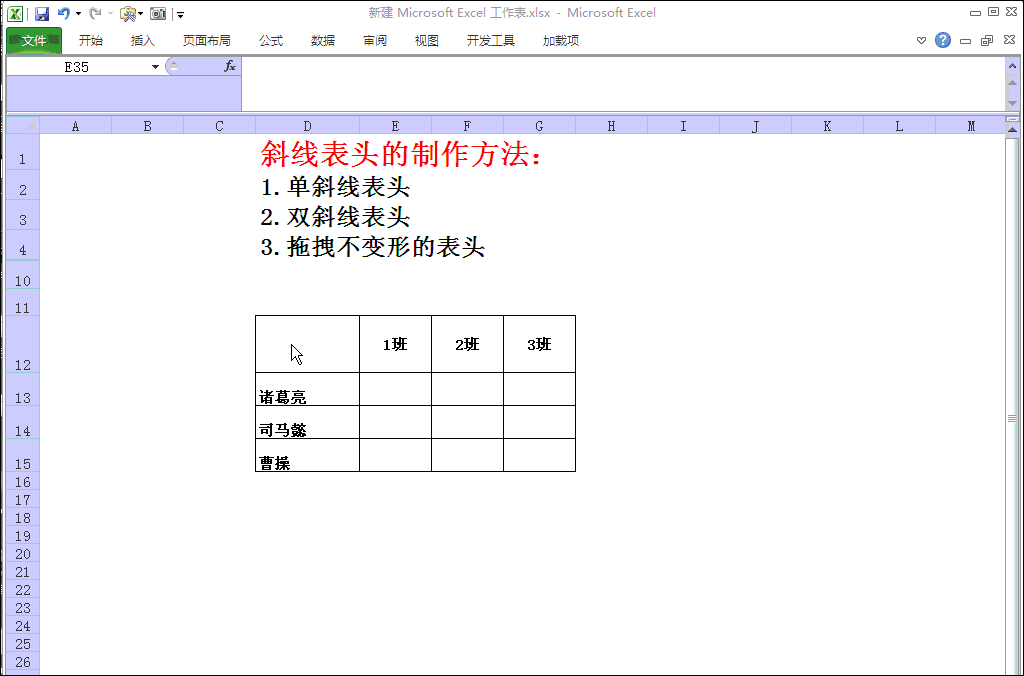This screenshot has width=1024, height=676.
Task: Open the 文件 File tab
Action: pos(34,40)
